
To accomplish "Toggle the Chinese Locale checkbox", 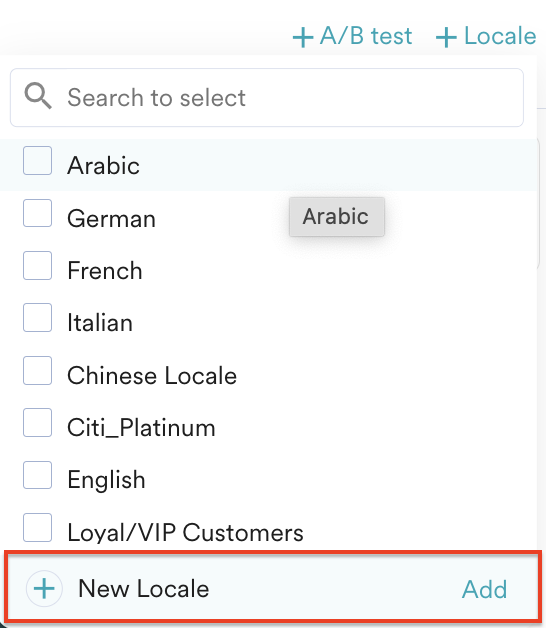I will [x=37, y=370].
